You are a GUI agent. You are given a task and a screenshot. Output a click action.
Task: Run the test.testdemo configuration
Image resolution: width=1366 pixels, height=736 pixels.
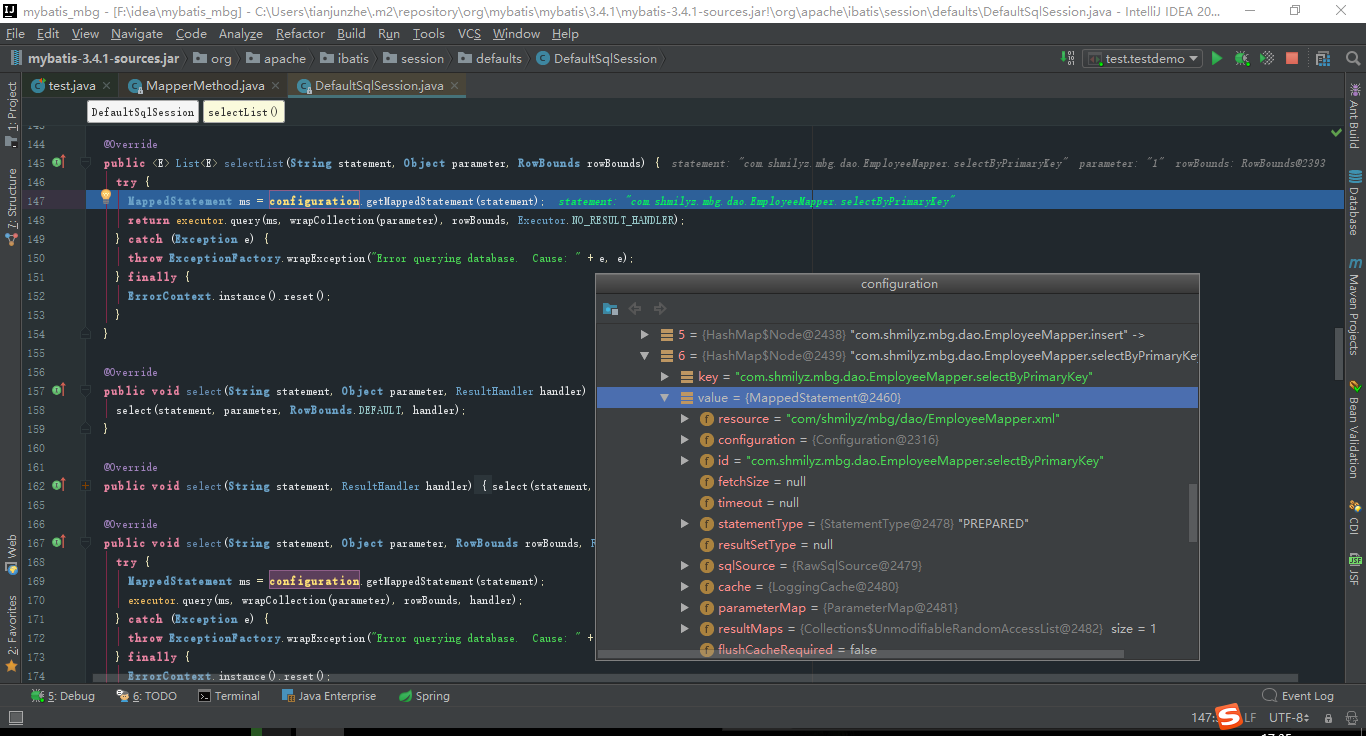[x=1217, y=58]
